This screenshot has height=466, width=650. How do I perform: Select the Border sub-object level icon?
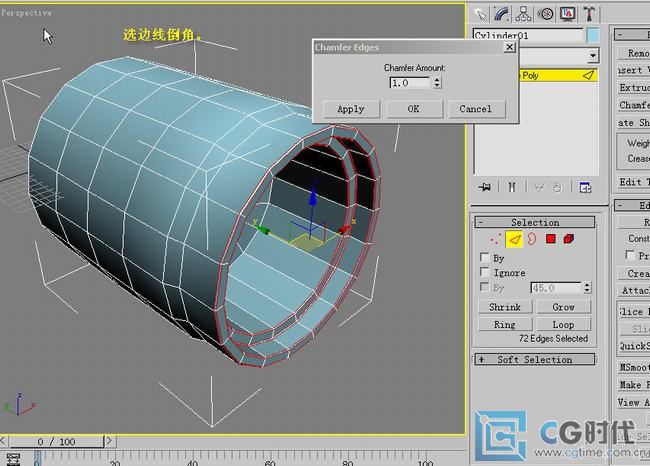coord(532,239)
